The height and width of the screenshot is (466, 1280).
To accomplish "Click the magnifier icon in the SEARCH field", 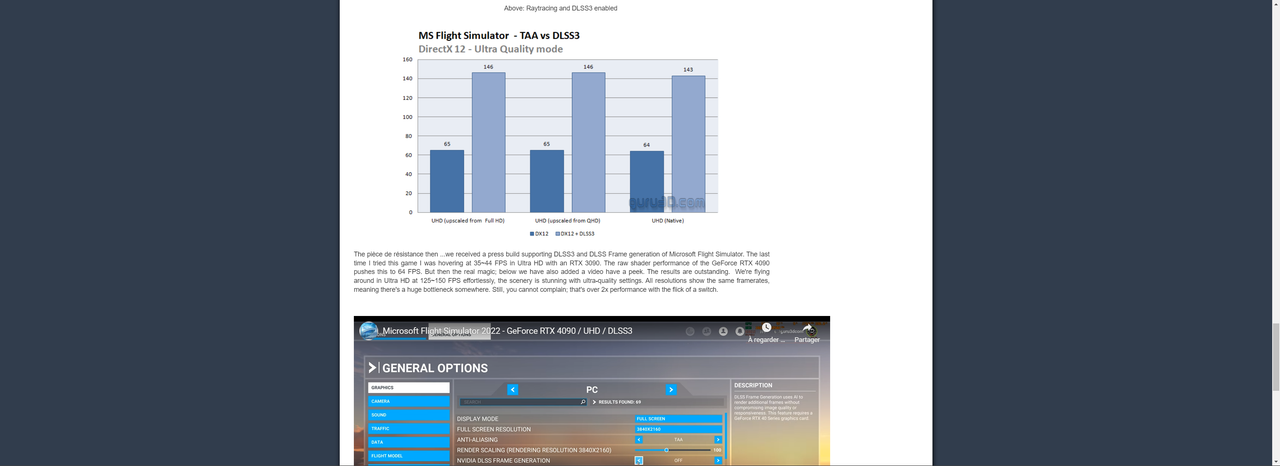I will [583, 402].
